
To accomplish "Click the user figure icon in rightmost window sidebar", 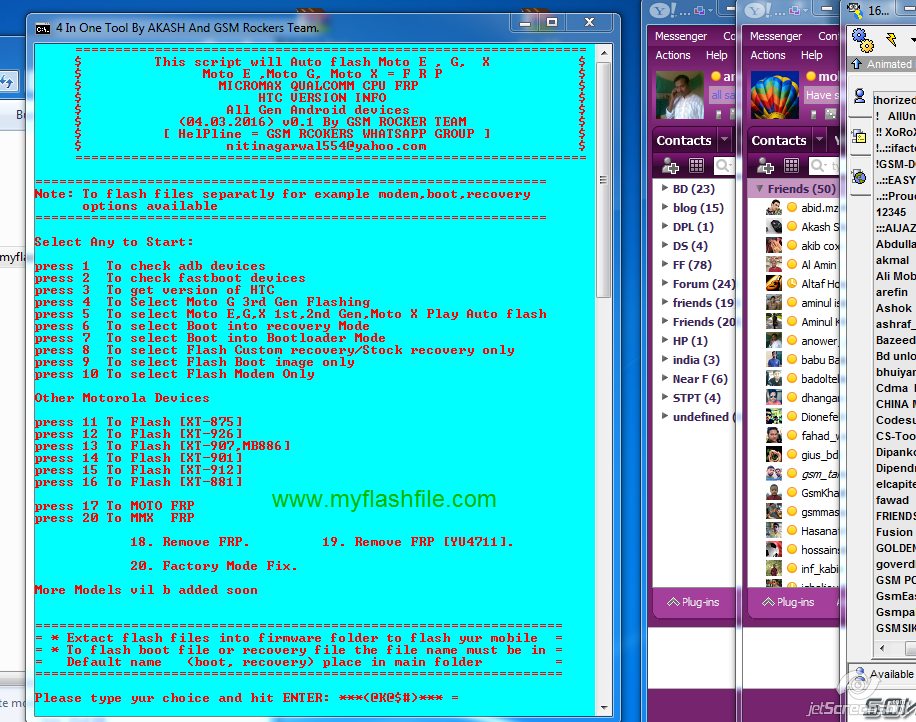I will tap(859, 96).
